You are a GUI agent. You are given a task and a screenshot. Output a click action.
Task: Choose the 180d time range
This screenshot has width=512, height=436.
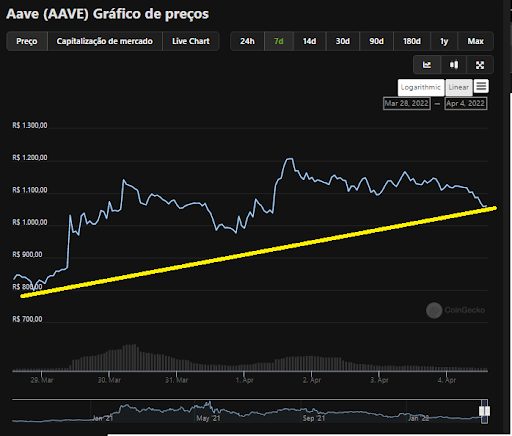pos(412,41)
